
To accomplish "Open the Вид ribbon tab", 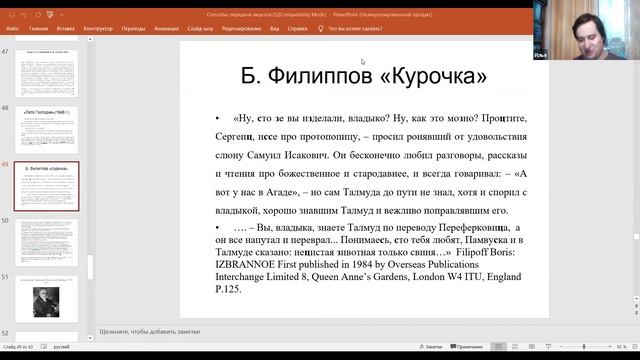I will click(x=274, y=29).
